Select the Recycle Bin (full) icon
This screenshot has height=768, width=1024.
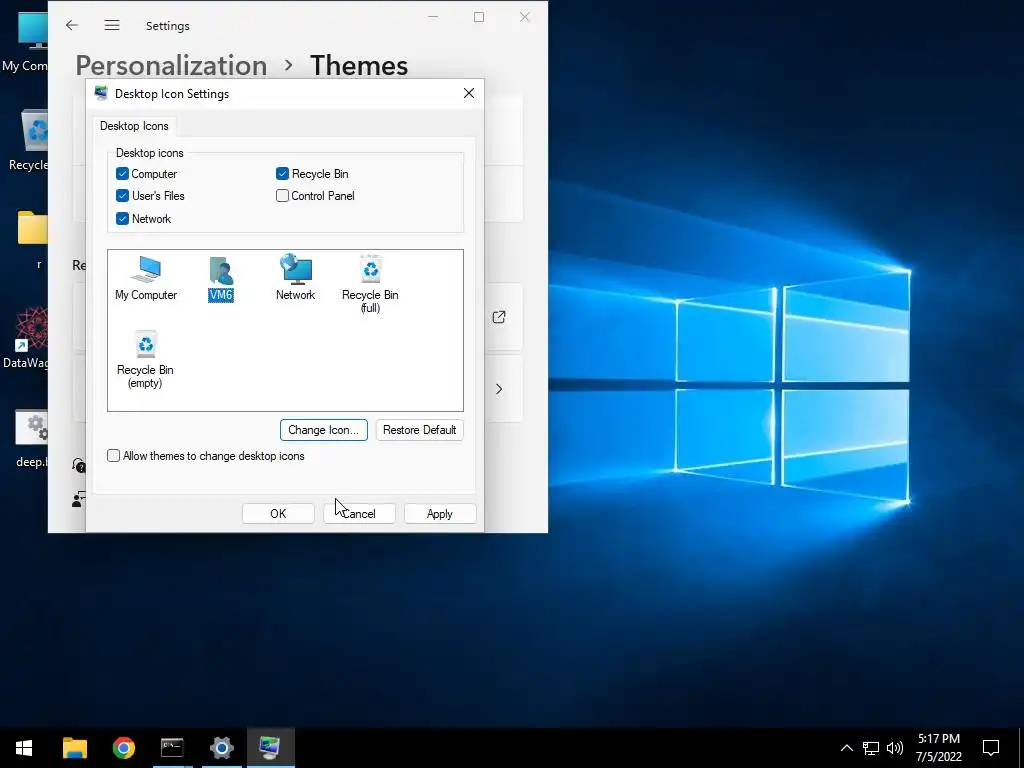coord(370,284)
